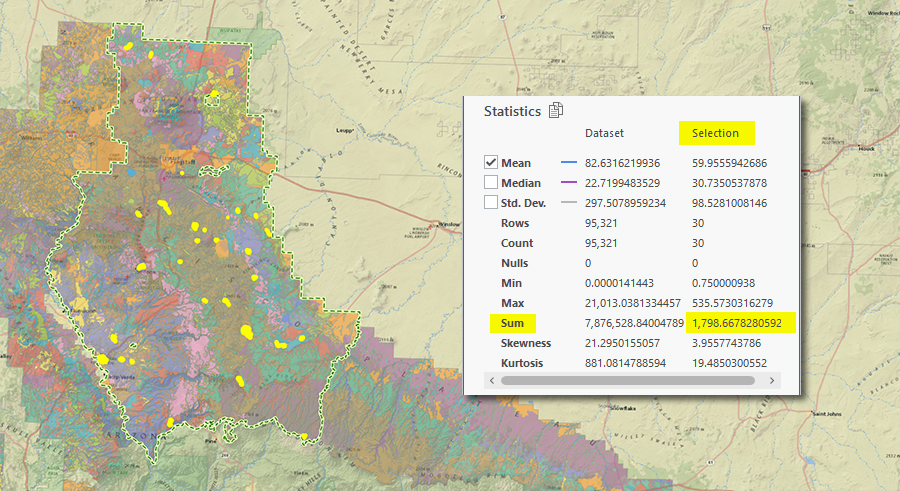Viewport: 900px width, 491px height.
Task: Select Dataset skewness value 21.2950155057
Action: tap(622, 343)
